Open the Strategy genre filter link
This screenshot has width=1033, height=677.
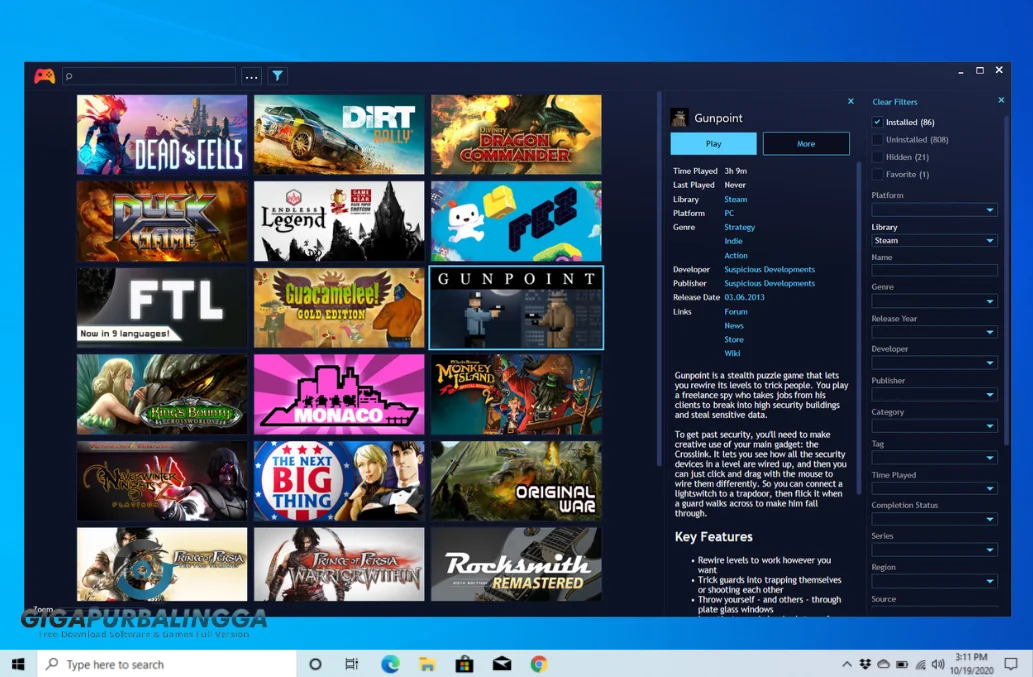point(739,227)
